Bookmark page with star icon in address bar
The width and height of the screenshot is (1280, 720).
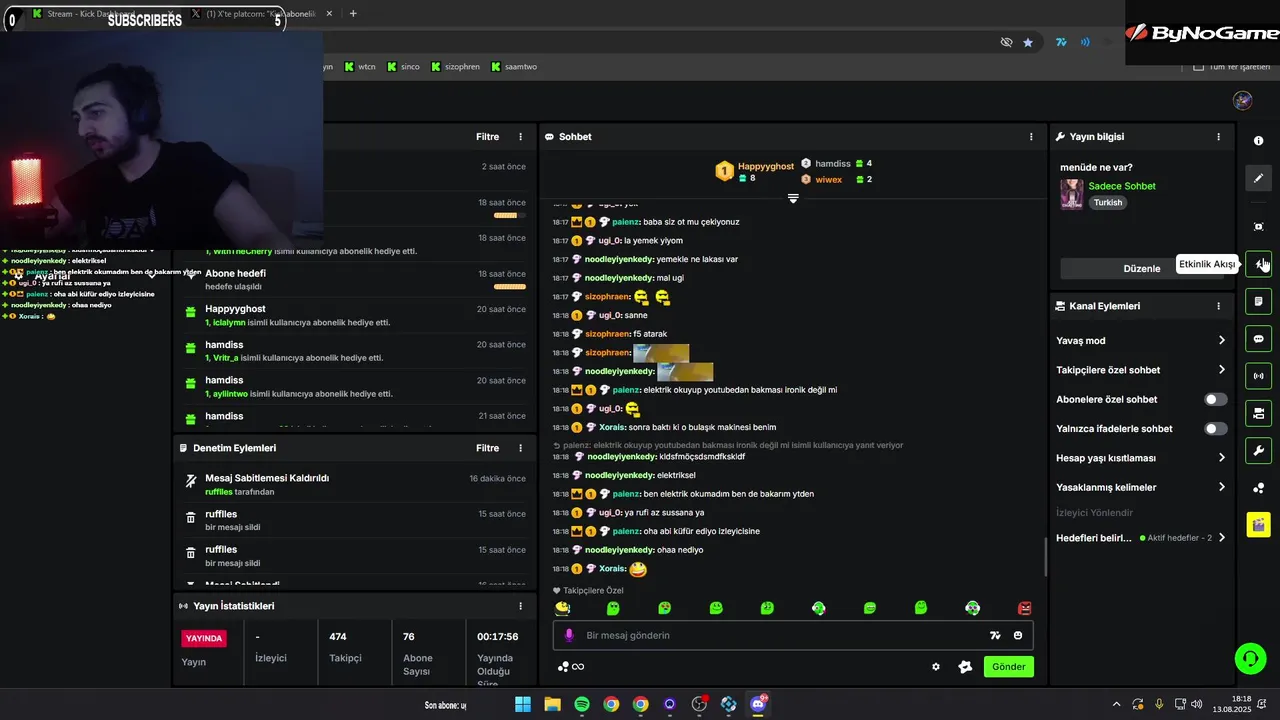point(1028,42)
